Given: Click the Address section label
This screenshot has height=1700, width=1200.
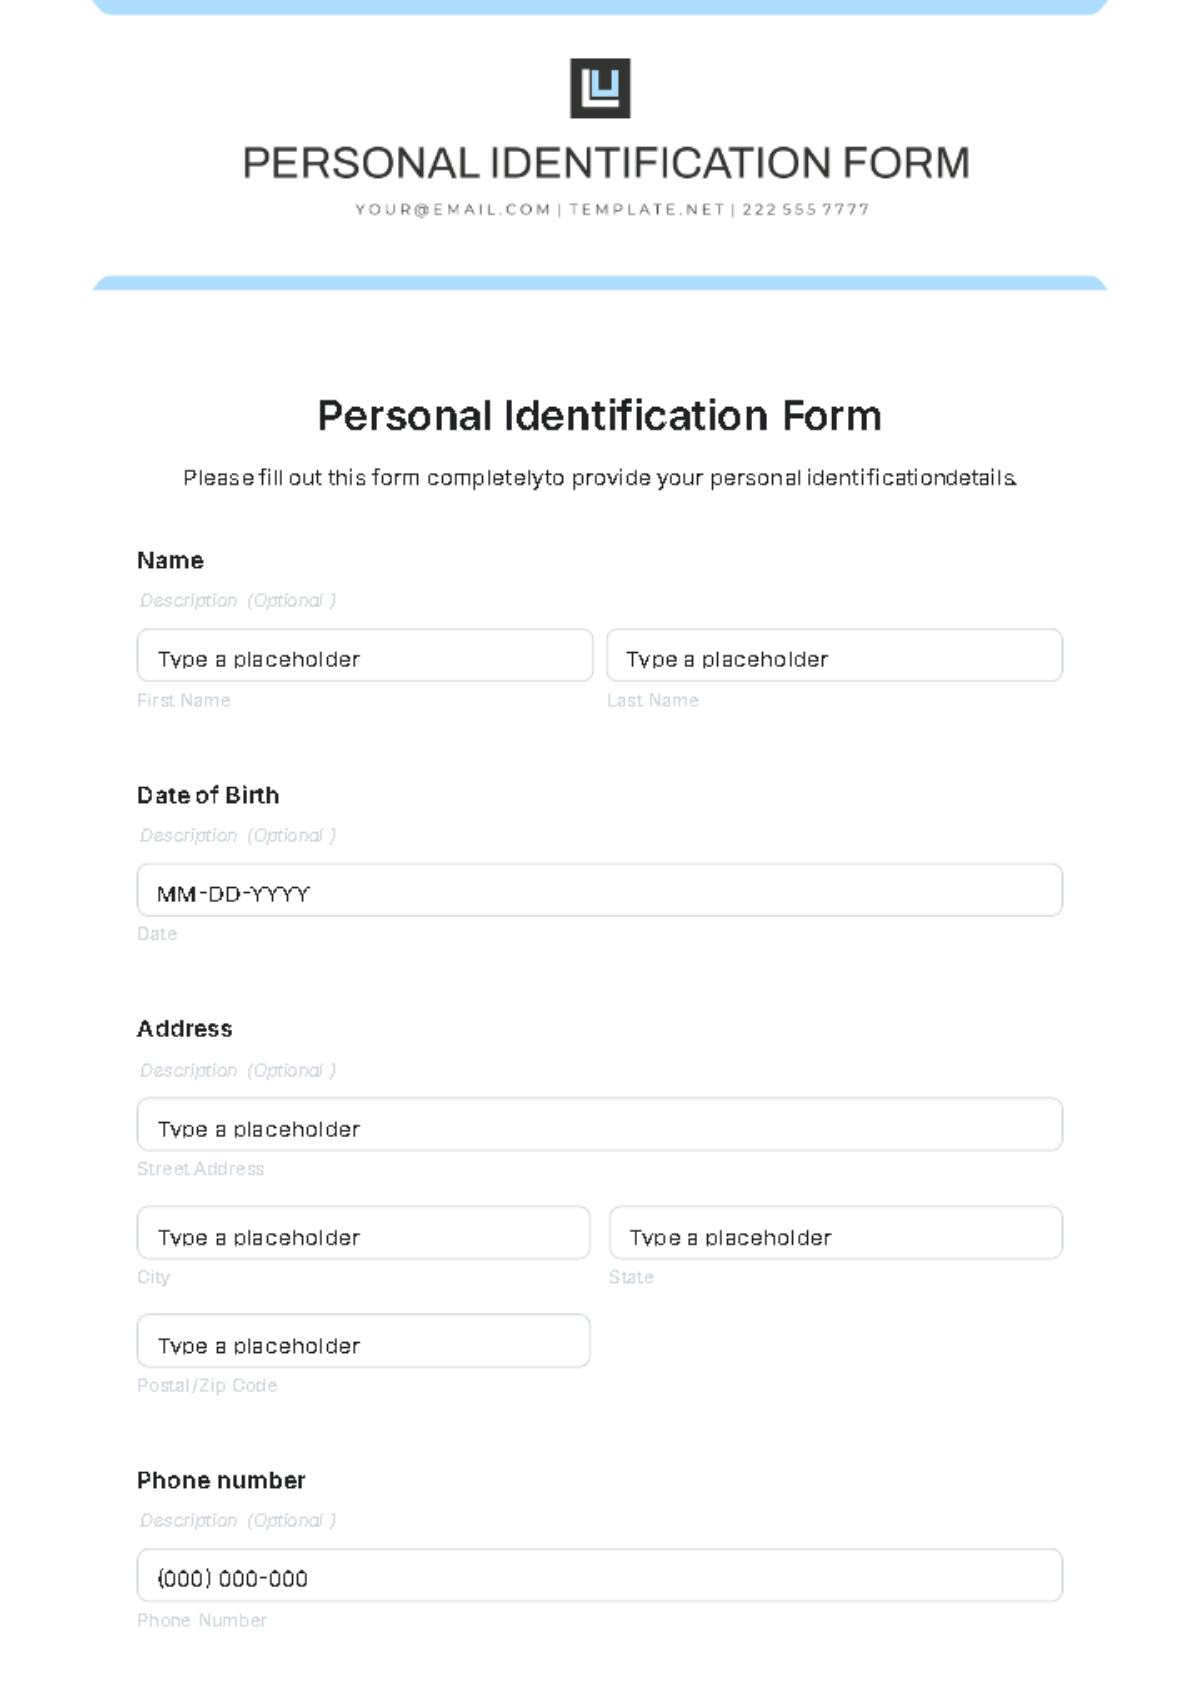Looking at the screenshot, I should click(x=185, y=1028).
